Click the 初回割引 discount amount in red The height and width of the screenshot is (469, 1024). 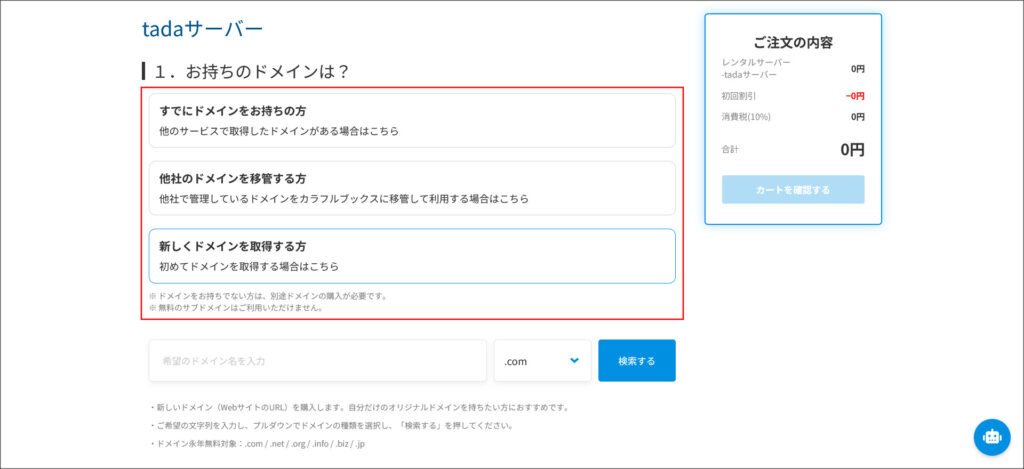[x=854, y=96]
